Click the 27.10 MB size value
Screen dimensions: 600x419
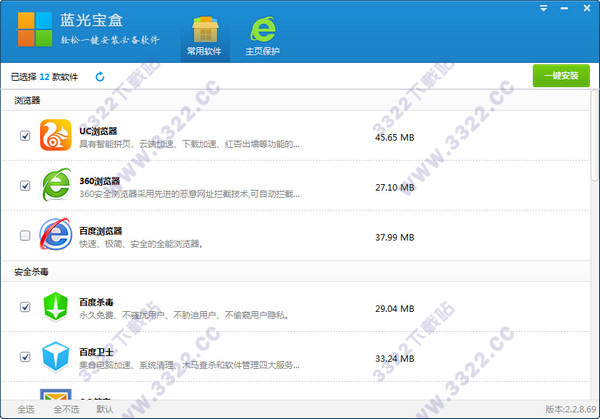pyautogui.click(x=395, y=187)
